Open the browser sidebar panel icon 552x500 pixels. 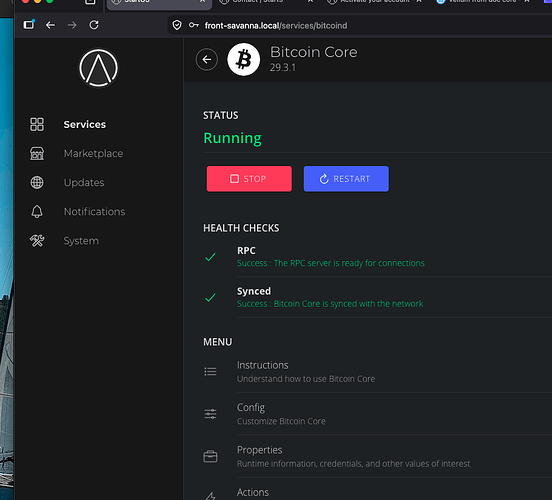[x=29, y=25]
